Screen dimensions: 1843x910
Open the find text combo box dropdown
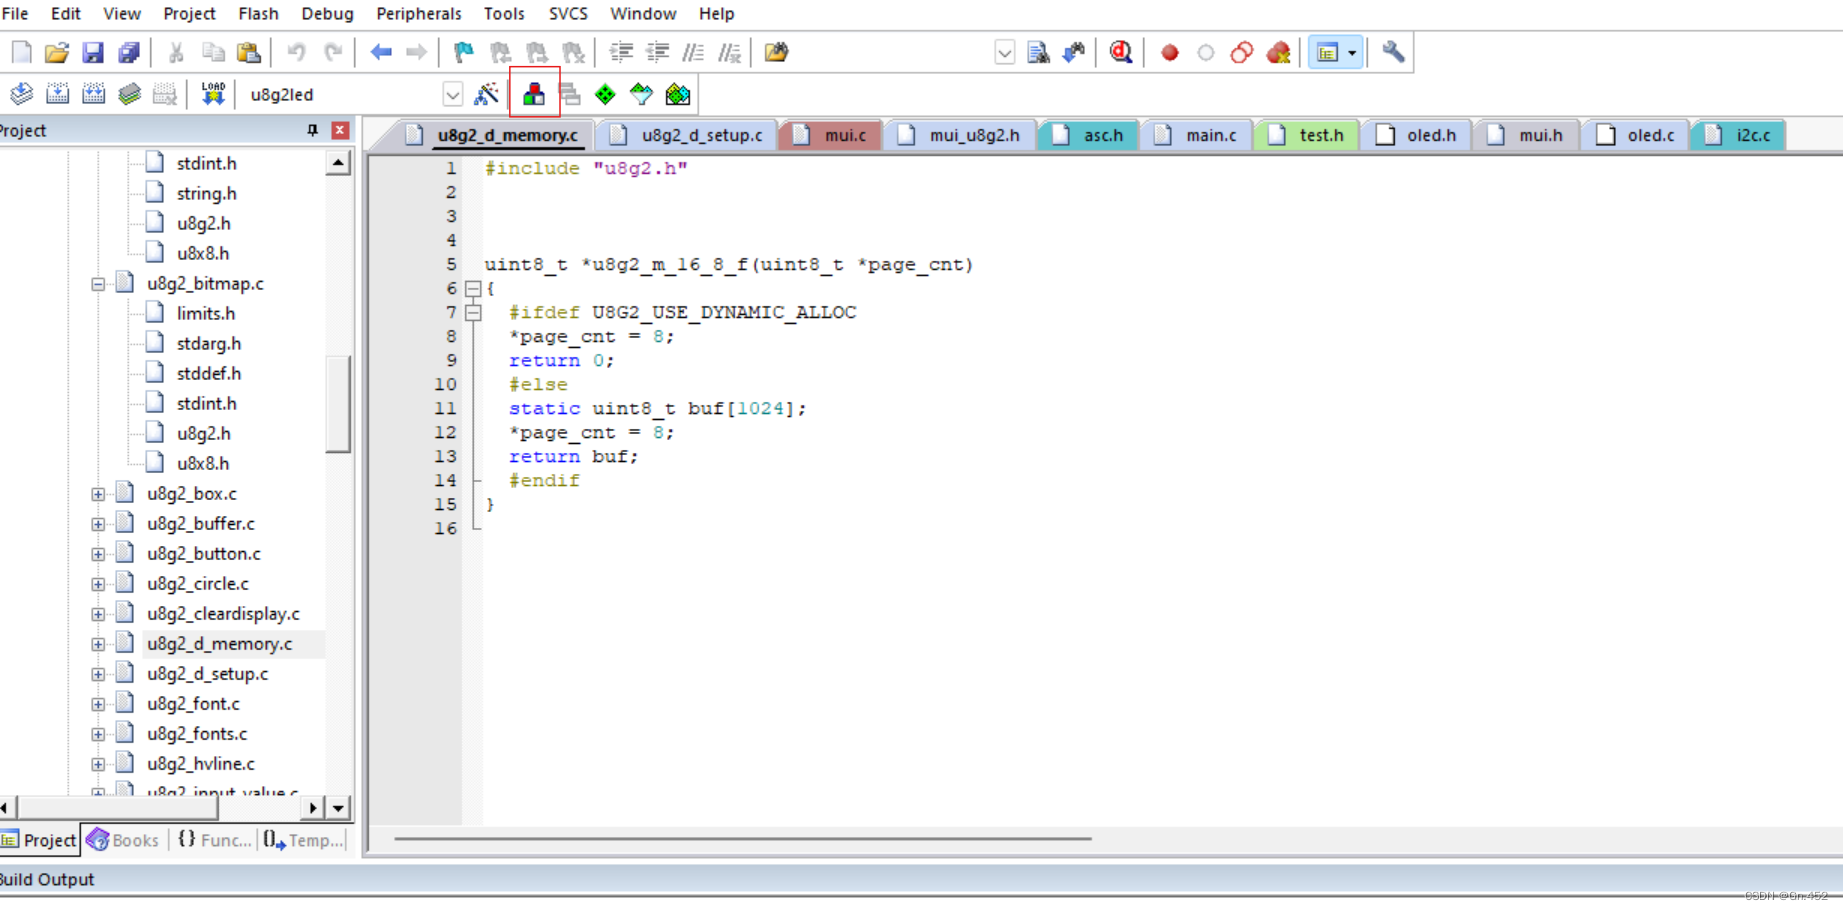(x=1005, y=53)
